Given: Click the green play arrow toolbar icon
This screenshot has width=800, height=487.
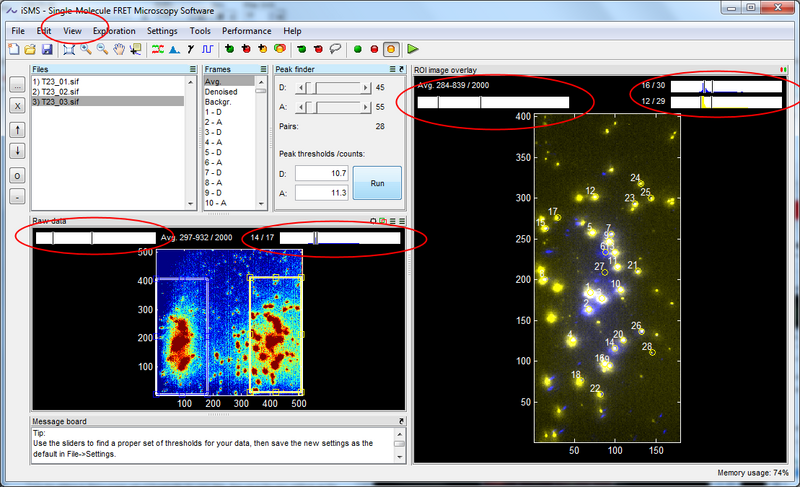Looking at the screenshot, I should click(413, 48).
